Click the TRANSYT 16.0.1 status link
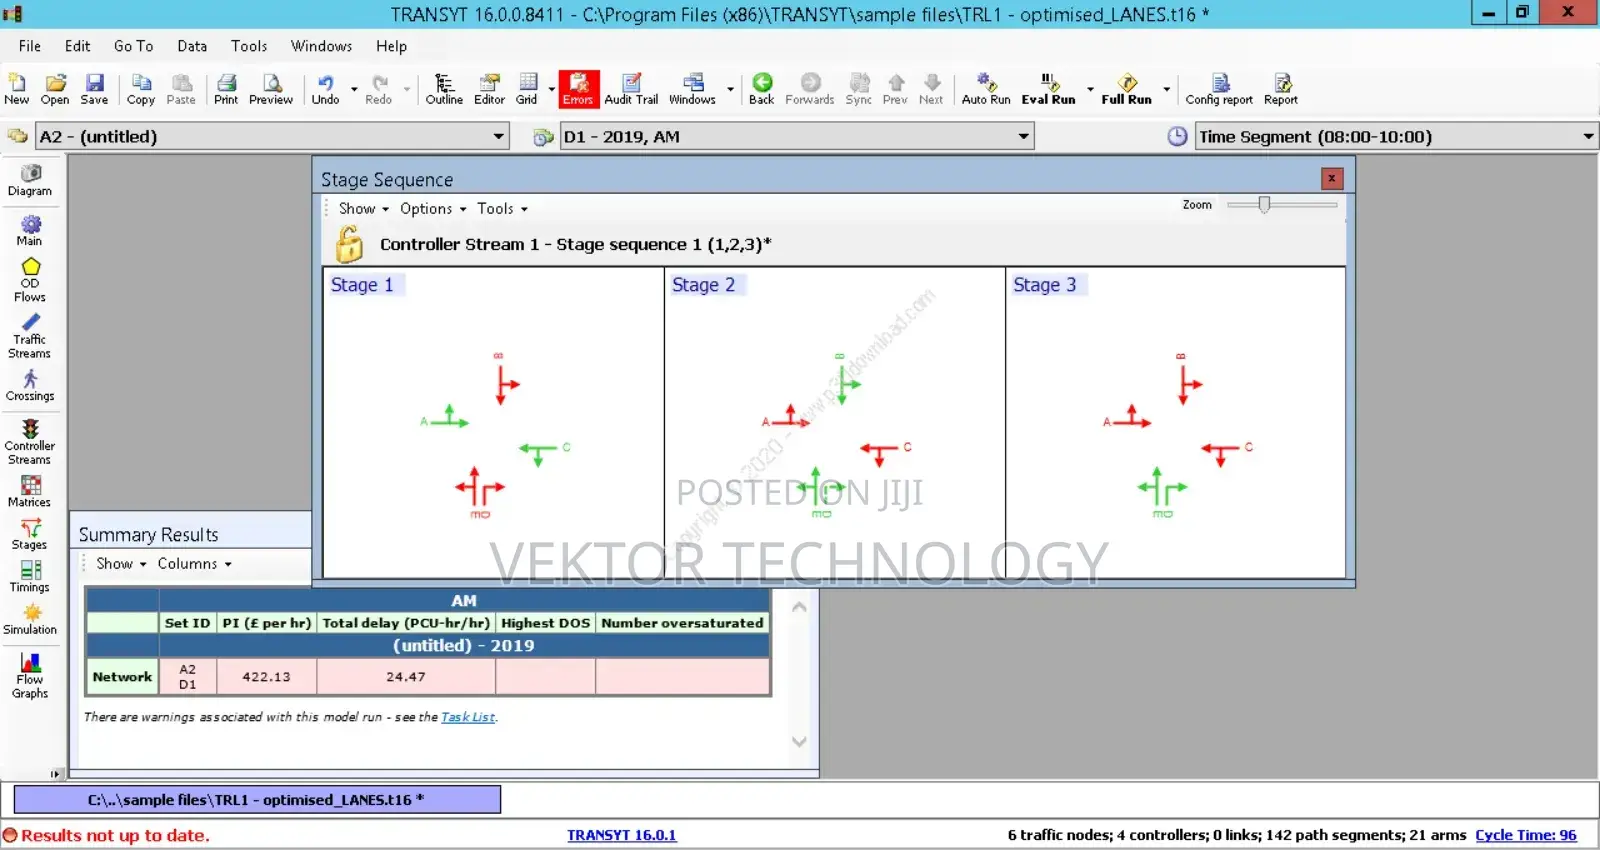This screenshot has width=1600, height=850. click(x=621, y=835)
